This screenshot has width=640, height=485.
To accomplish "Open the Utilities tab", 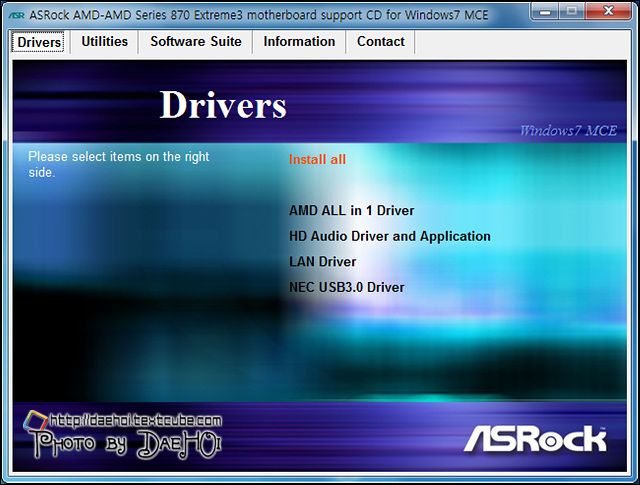I will pos(104,42).
